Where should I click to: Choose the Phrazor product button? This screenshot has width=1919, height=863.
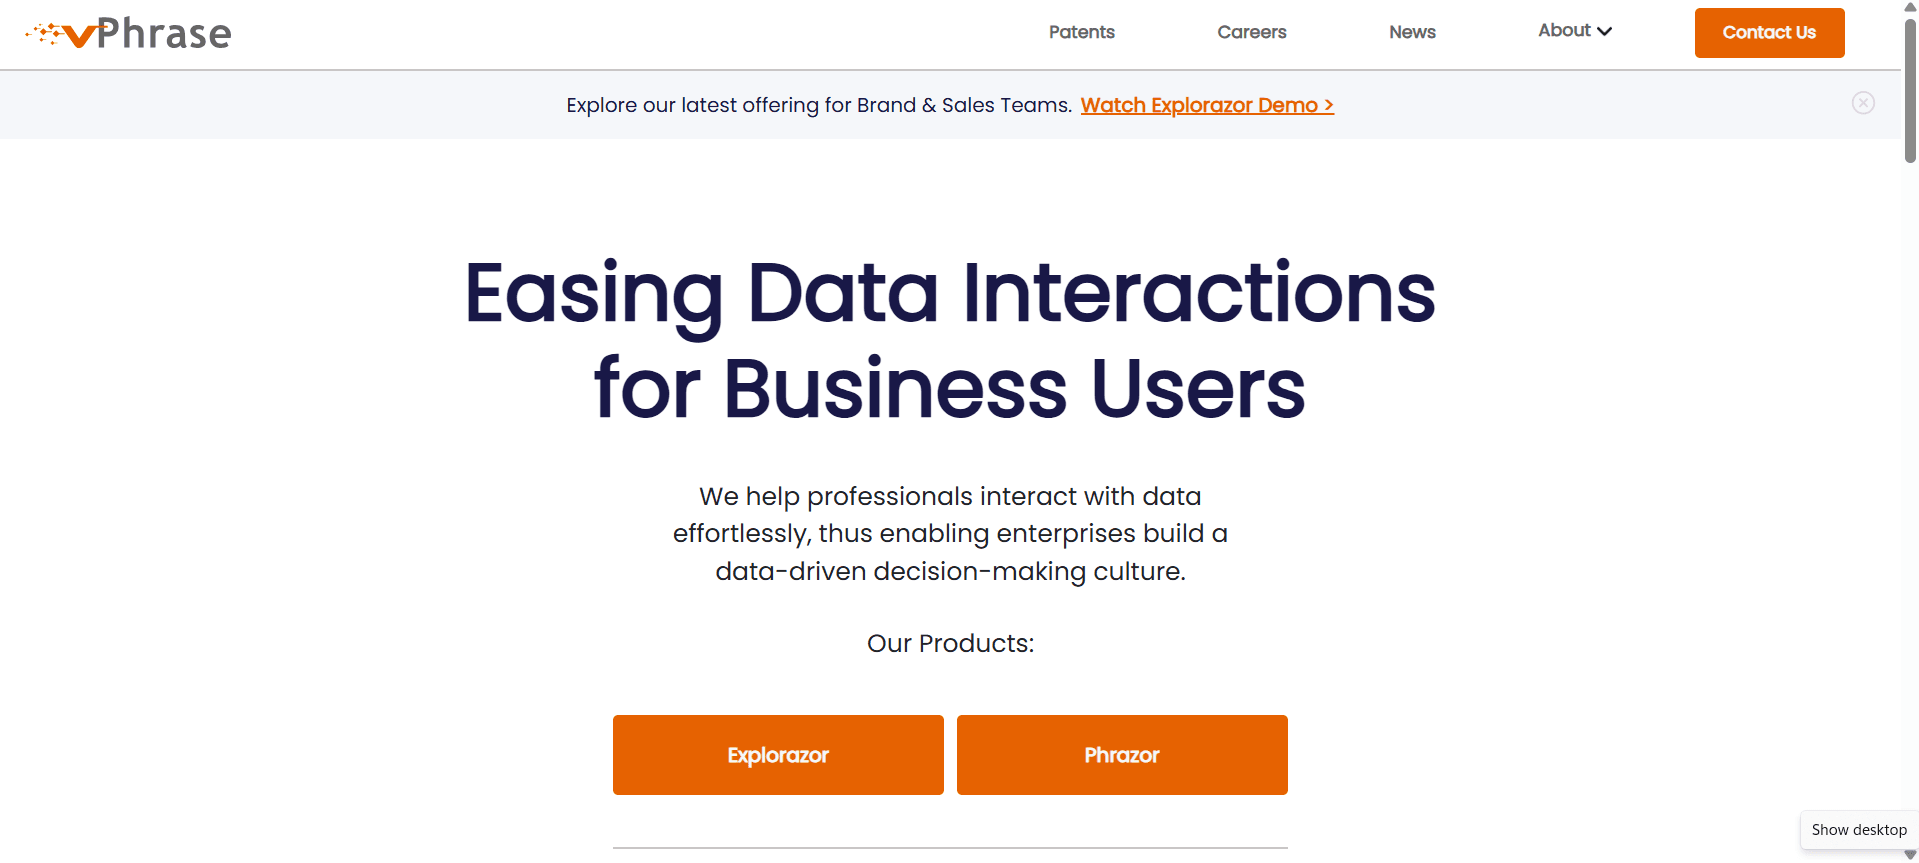point(1122,755)
